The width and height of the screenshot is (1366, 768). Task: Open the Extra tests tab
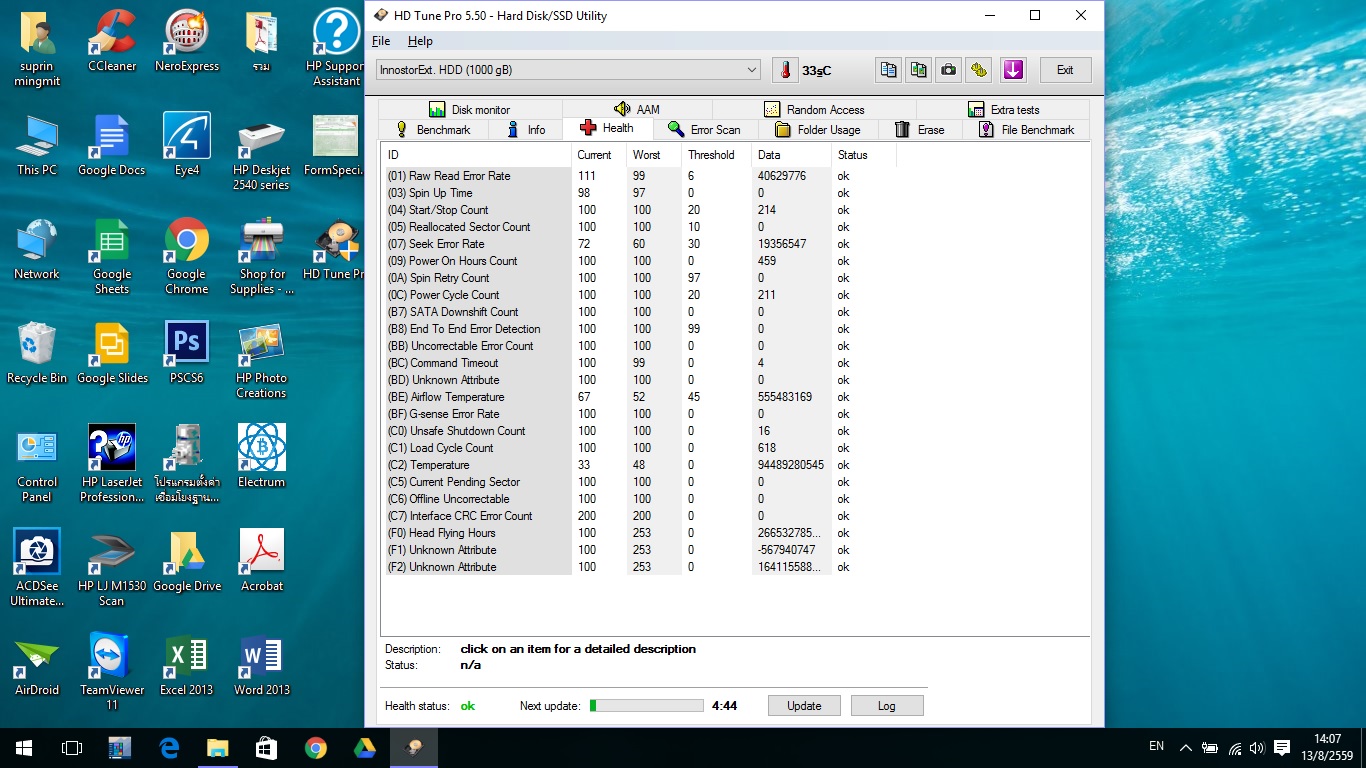pyautogui.click(x=1003, y=110)
